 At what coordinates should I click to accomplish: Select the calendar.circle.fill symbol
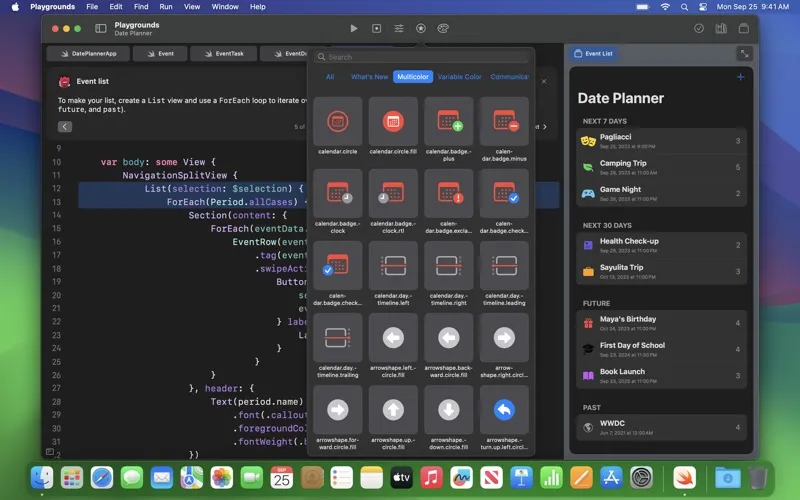coord(393,121)
